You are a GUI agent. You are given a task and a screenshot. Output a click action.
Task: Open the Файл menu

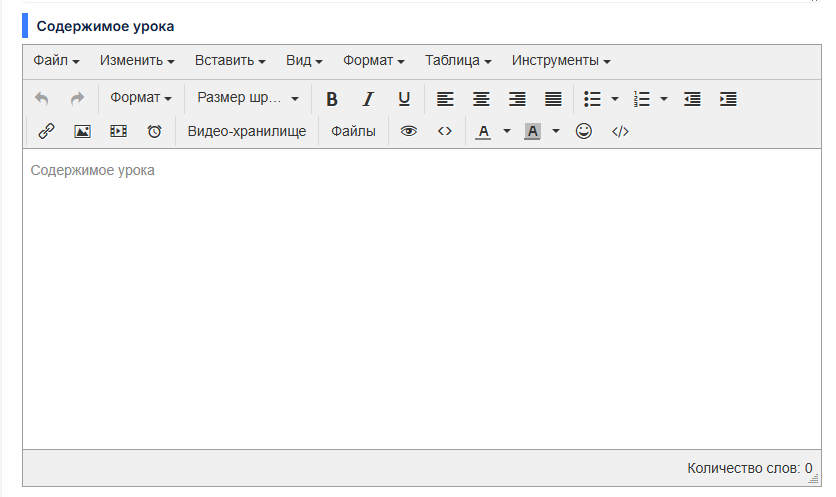tap(56, 60)
